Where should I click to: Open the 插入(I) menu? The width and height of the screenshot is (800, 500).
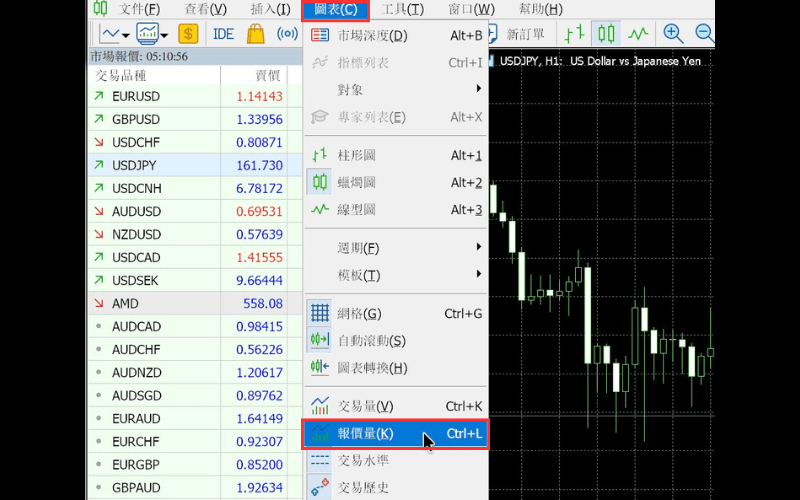coord(270,9)
